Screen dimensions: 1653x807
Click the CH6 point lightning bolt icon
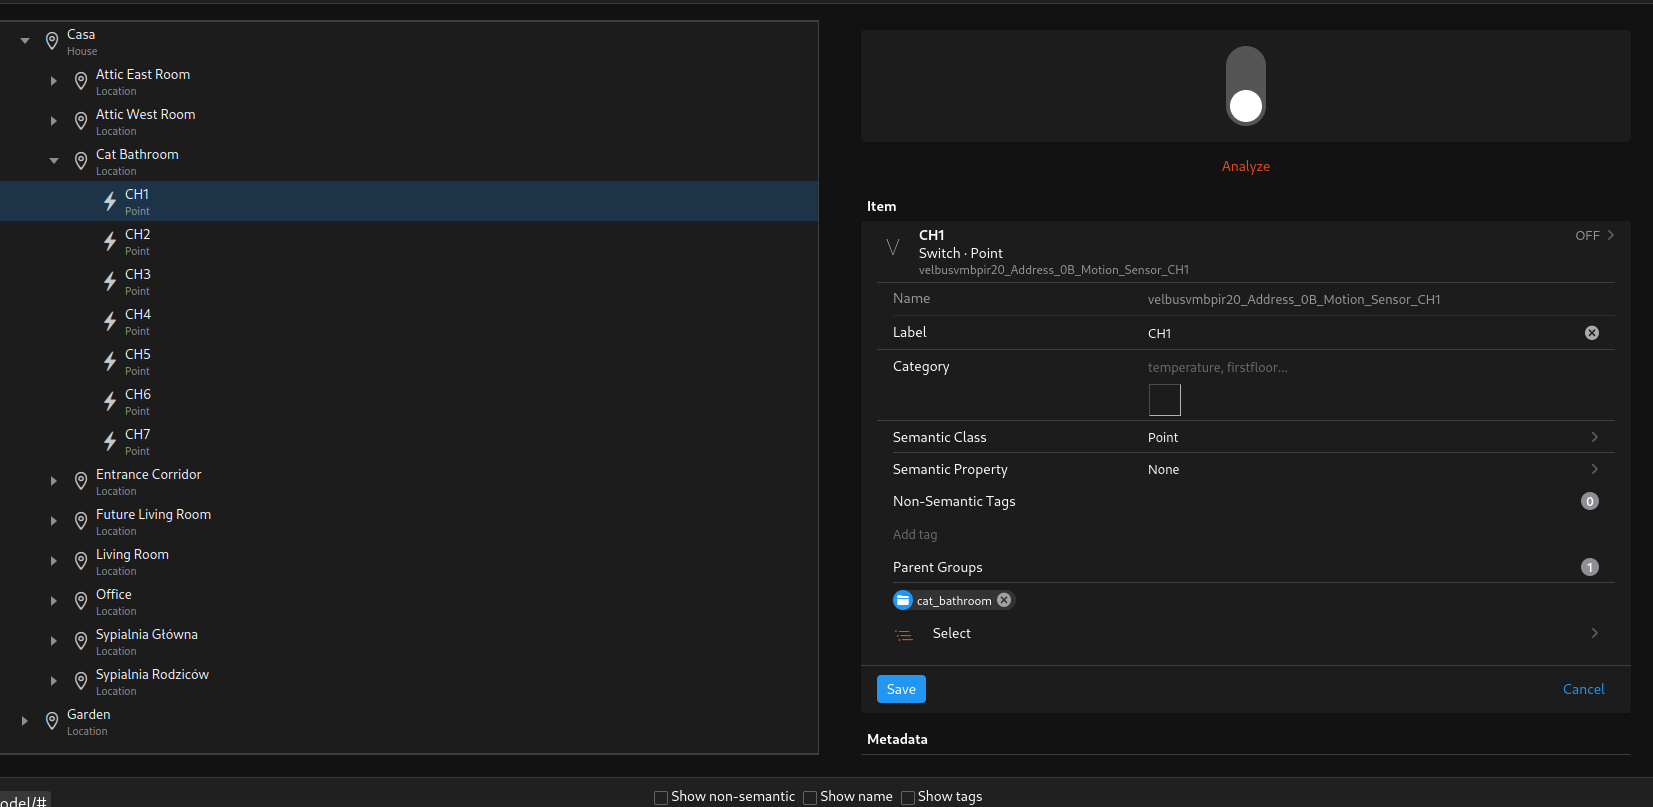(x=110, y=401)
